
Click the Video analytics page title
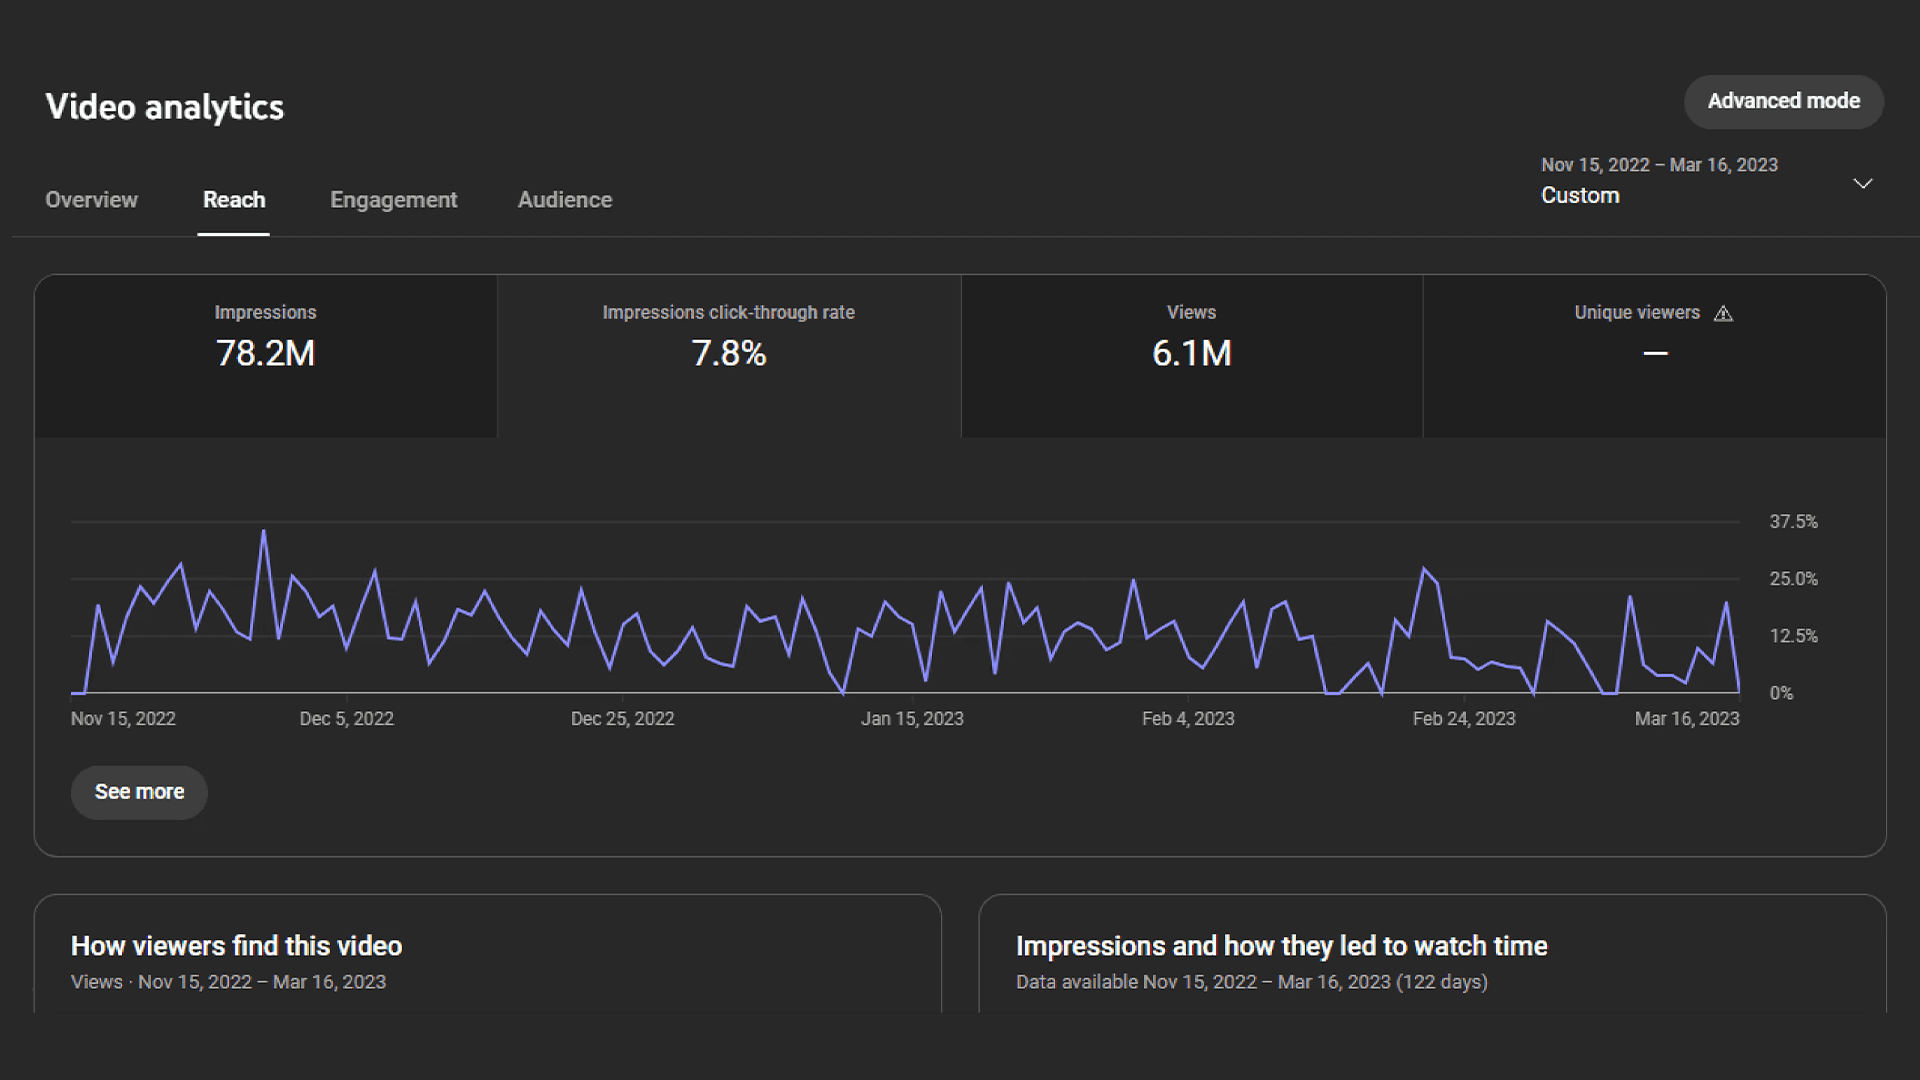(165, 107)
